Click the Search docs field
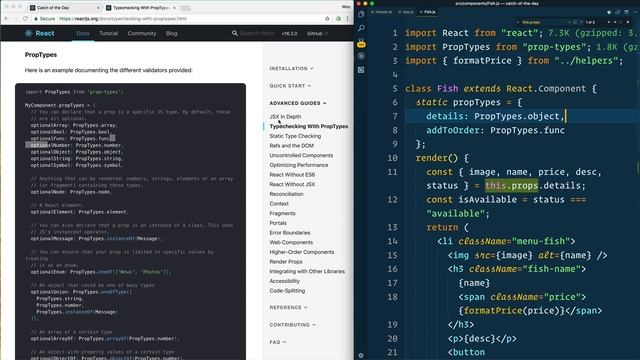 (256, 33)
